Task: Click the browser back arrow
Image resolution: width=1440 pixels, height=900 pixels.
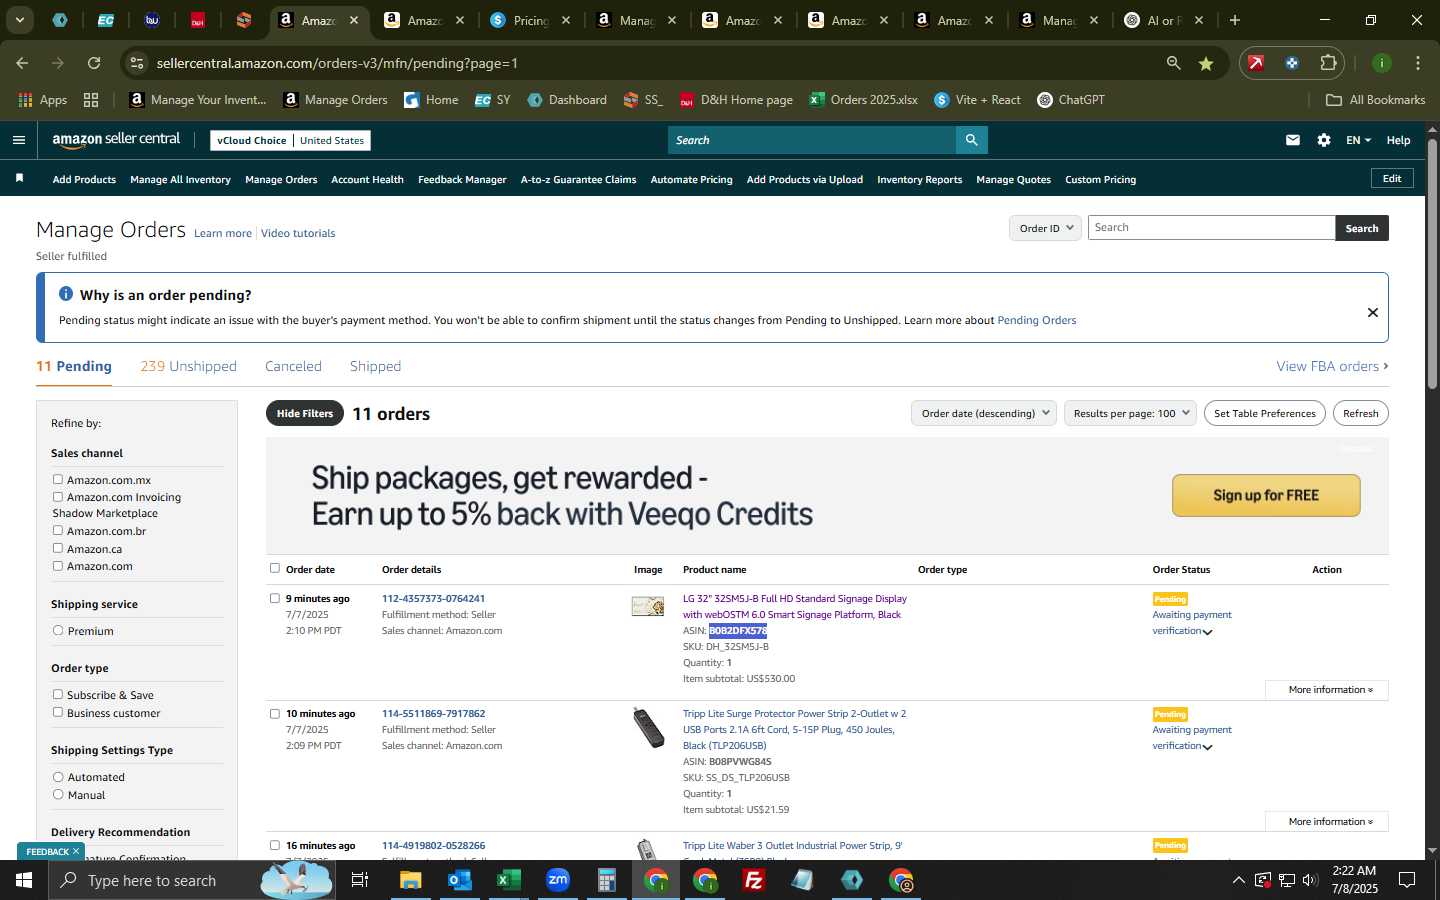Action: click(x=22, y=63)
